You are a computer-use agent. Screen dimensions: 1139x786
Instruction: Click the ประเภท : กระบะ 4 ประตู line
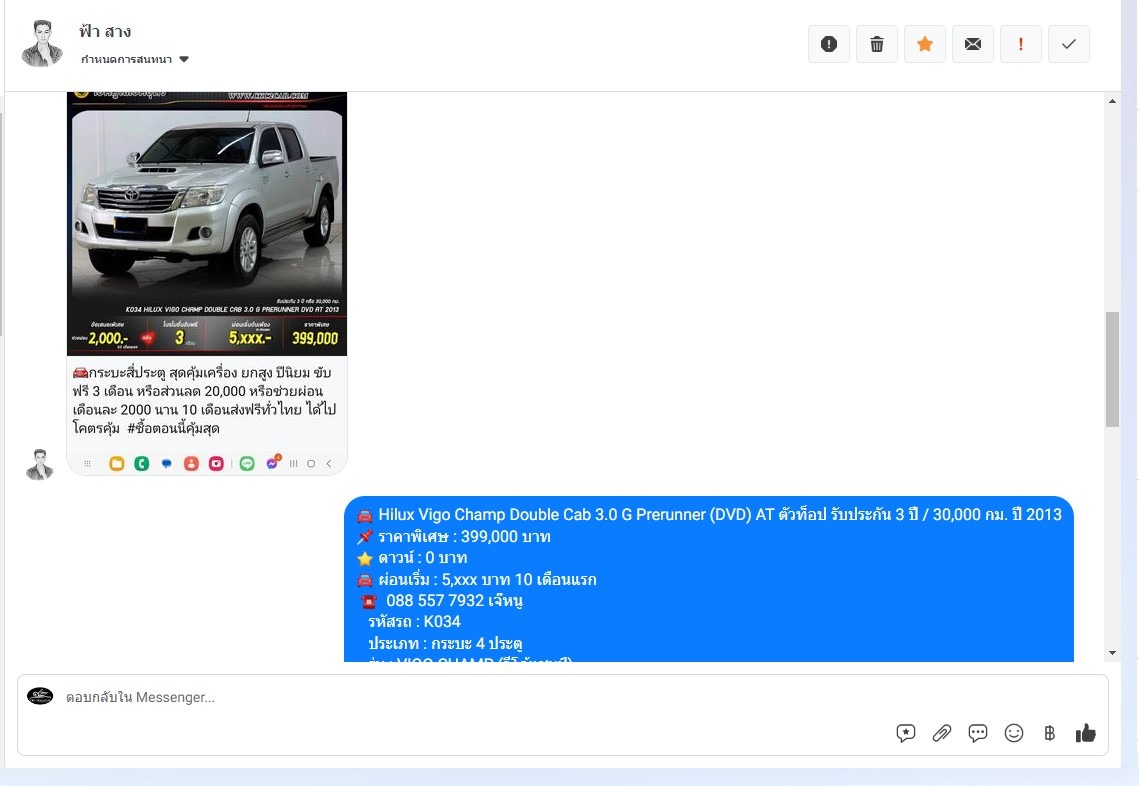click(x=445, y=644)
